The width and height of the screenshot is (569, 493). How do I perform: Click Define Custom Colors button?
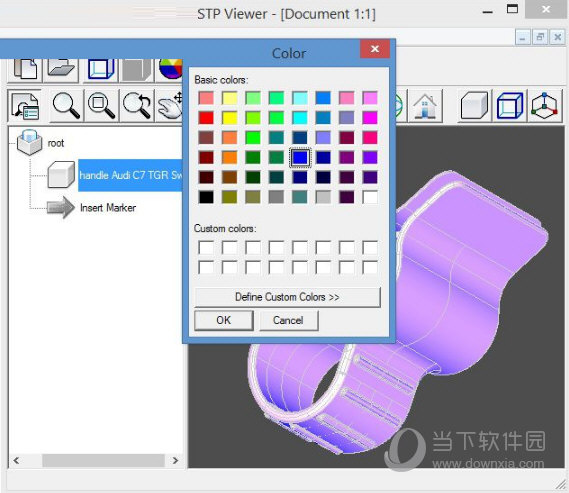[287, 297]
